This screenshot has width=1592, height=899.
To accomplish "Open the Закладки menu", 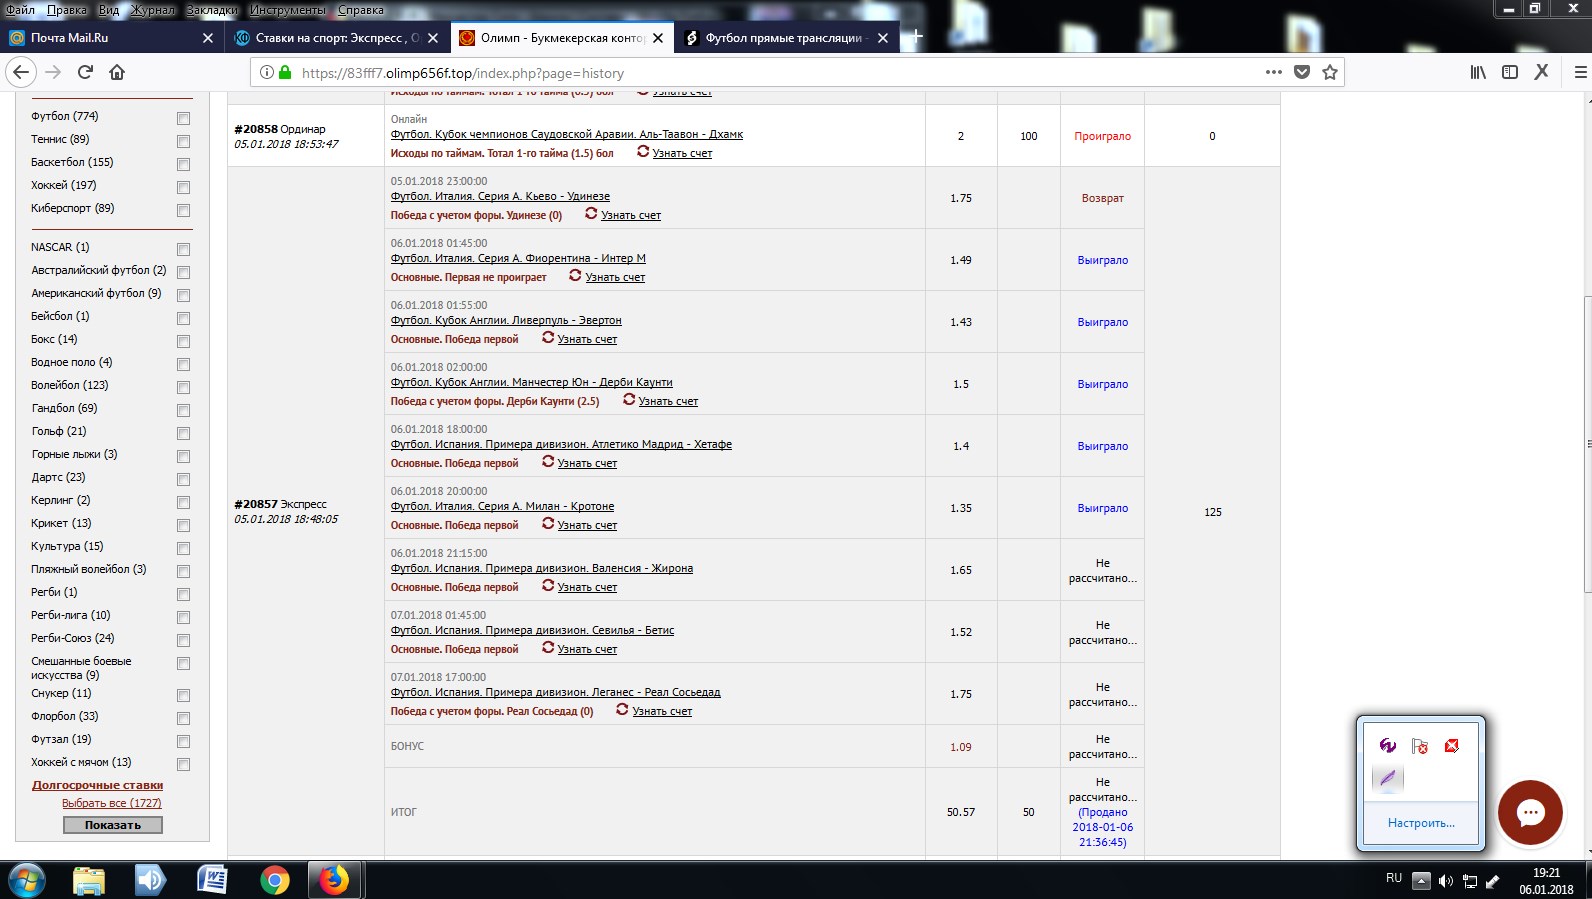I will (212, 10).
